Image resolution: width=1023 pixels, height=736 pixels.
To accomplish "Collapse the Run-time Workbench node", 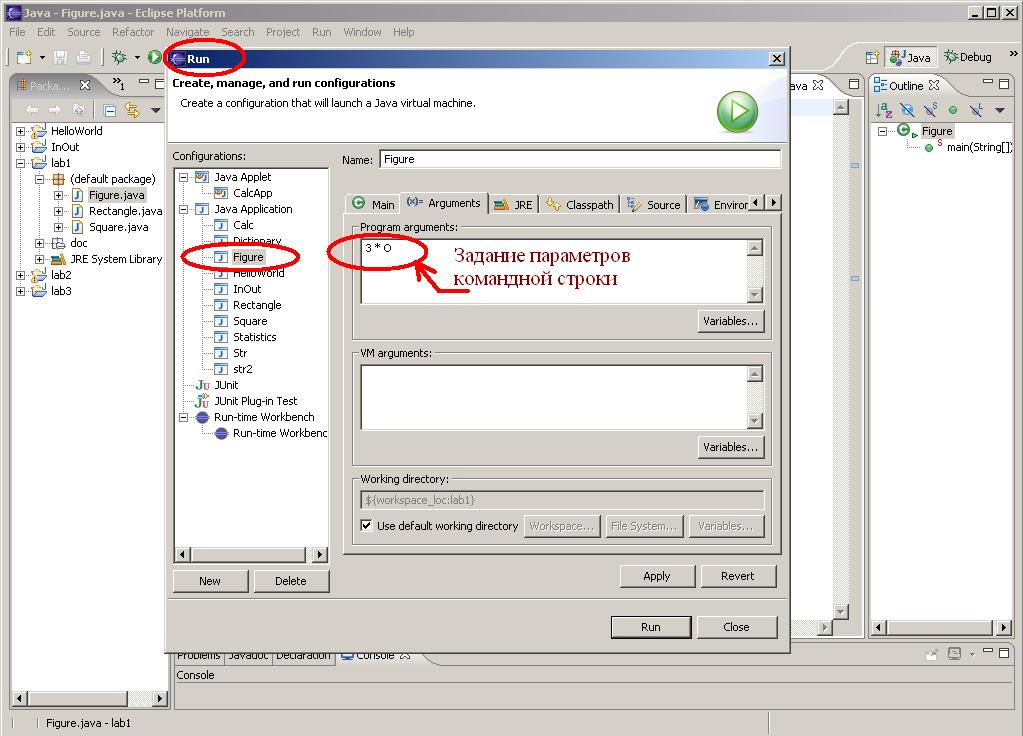I will click(x=183, y=418).
